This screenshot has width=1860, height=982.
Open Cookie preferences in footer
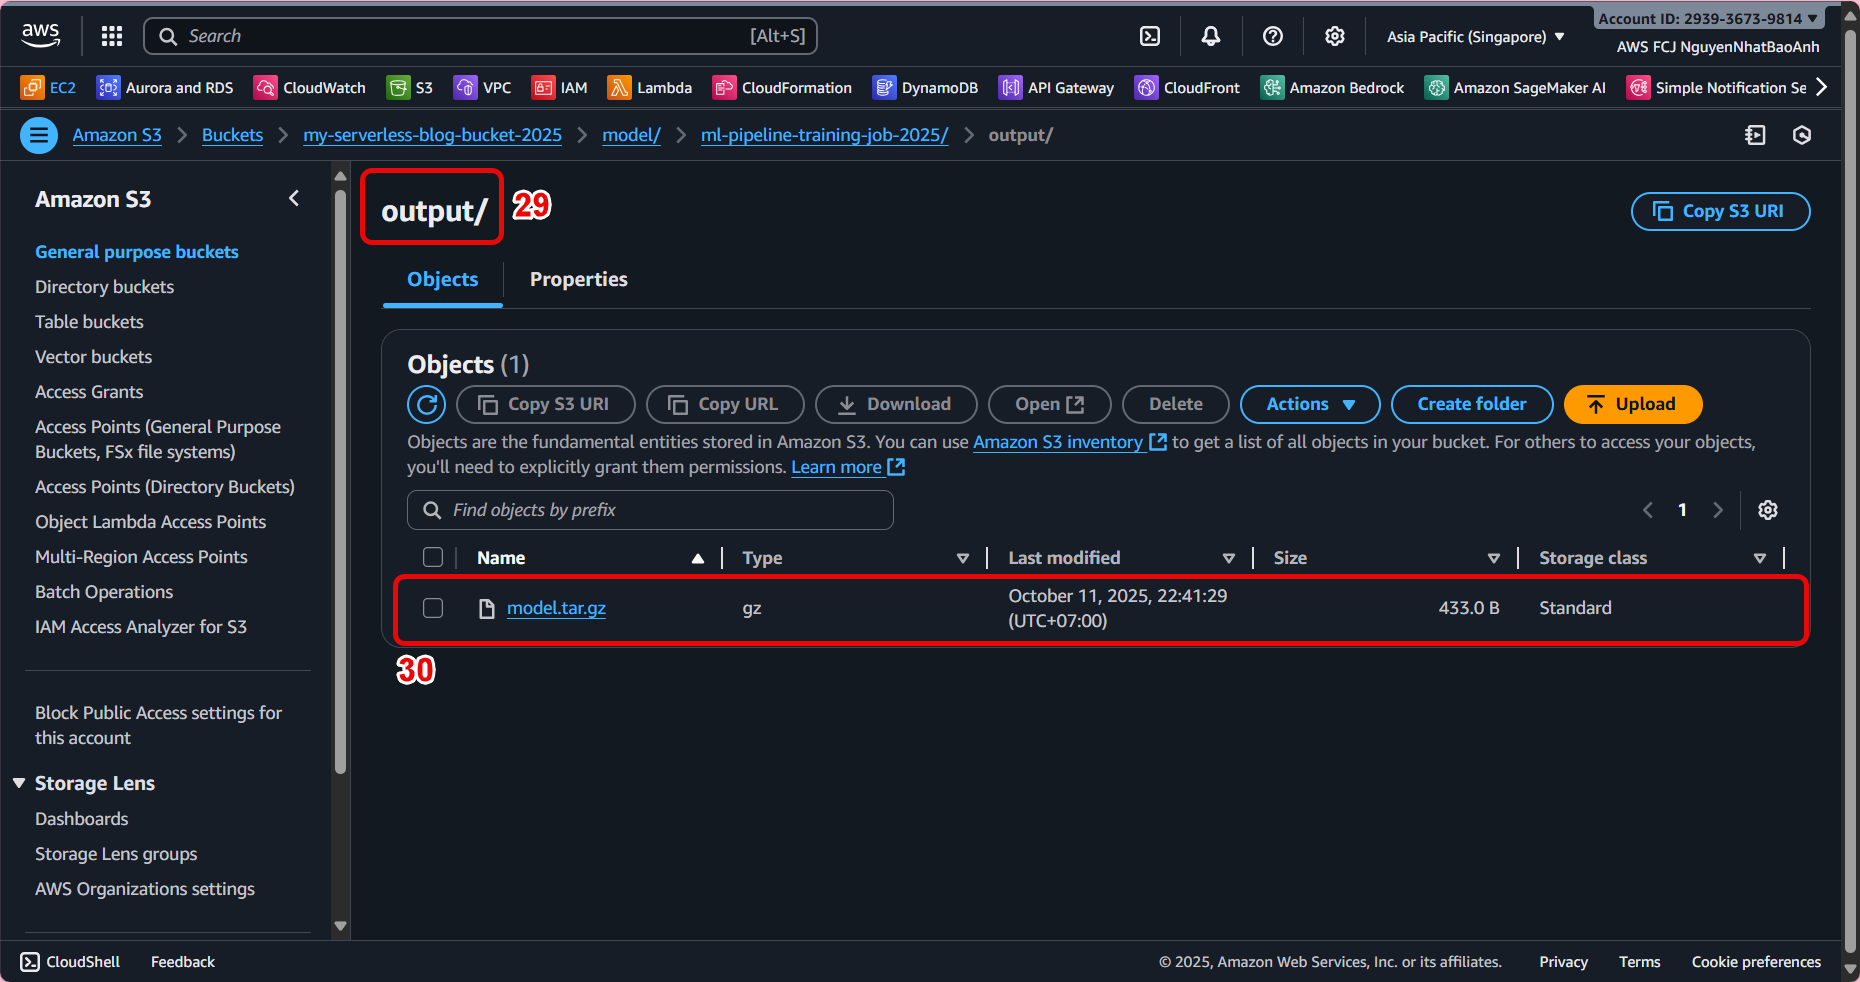pos(1756,962)
